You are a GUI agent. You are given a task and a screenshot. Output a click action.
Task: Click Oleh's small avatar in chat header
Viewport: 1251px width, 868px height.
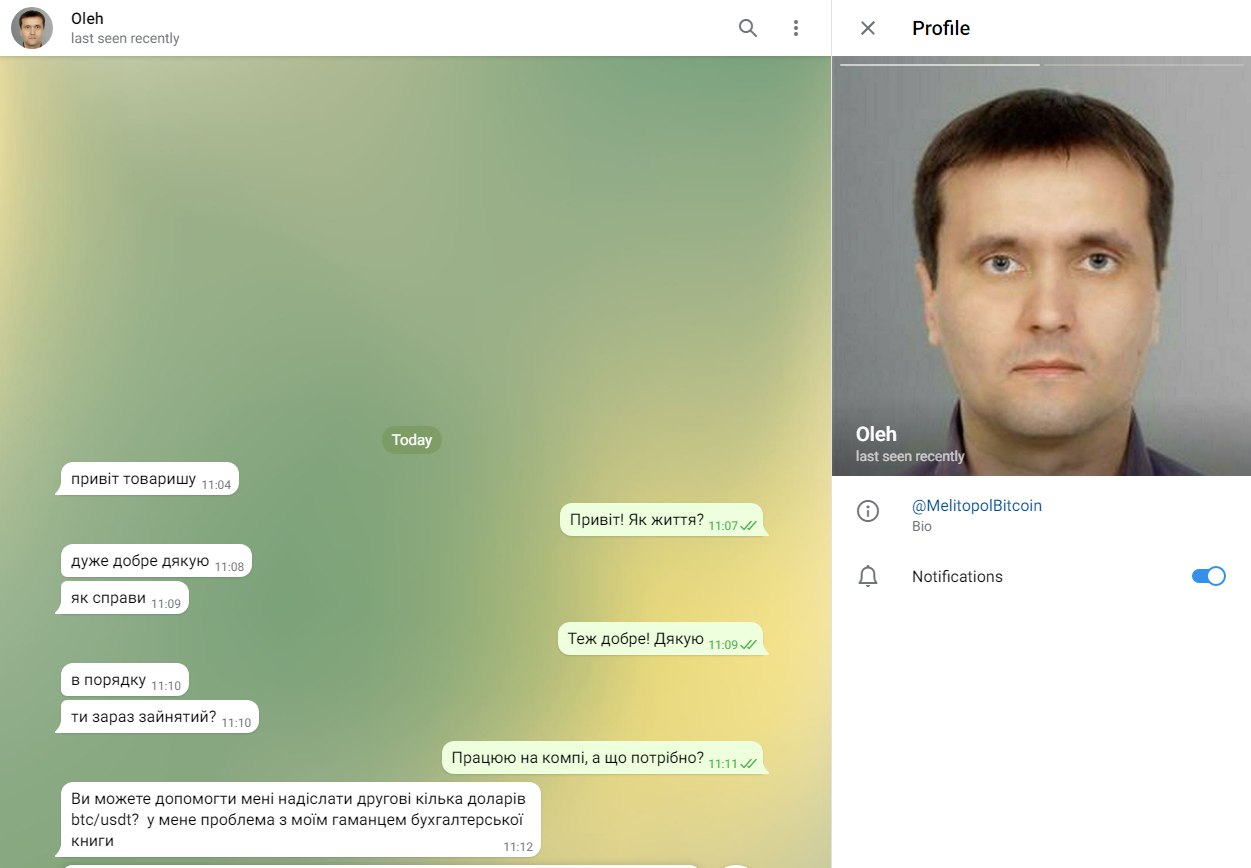point(32,28)
